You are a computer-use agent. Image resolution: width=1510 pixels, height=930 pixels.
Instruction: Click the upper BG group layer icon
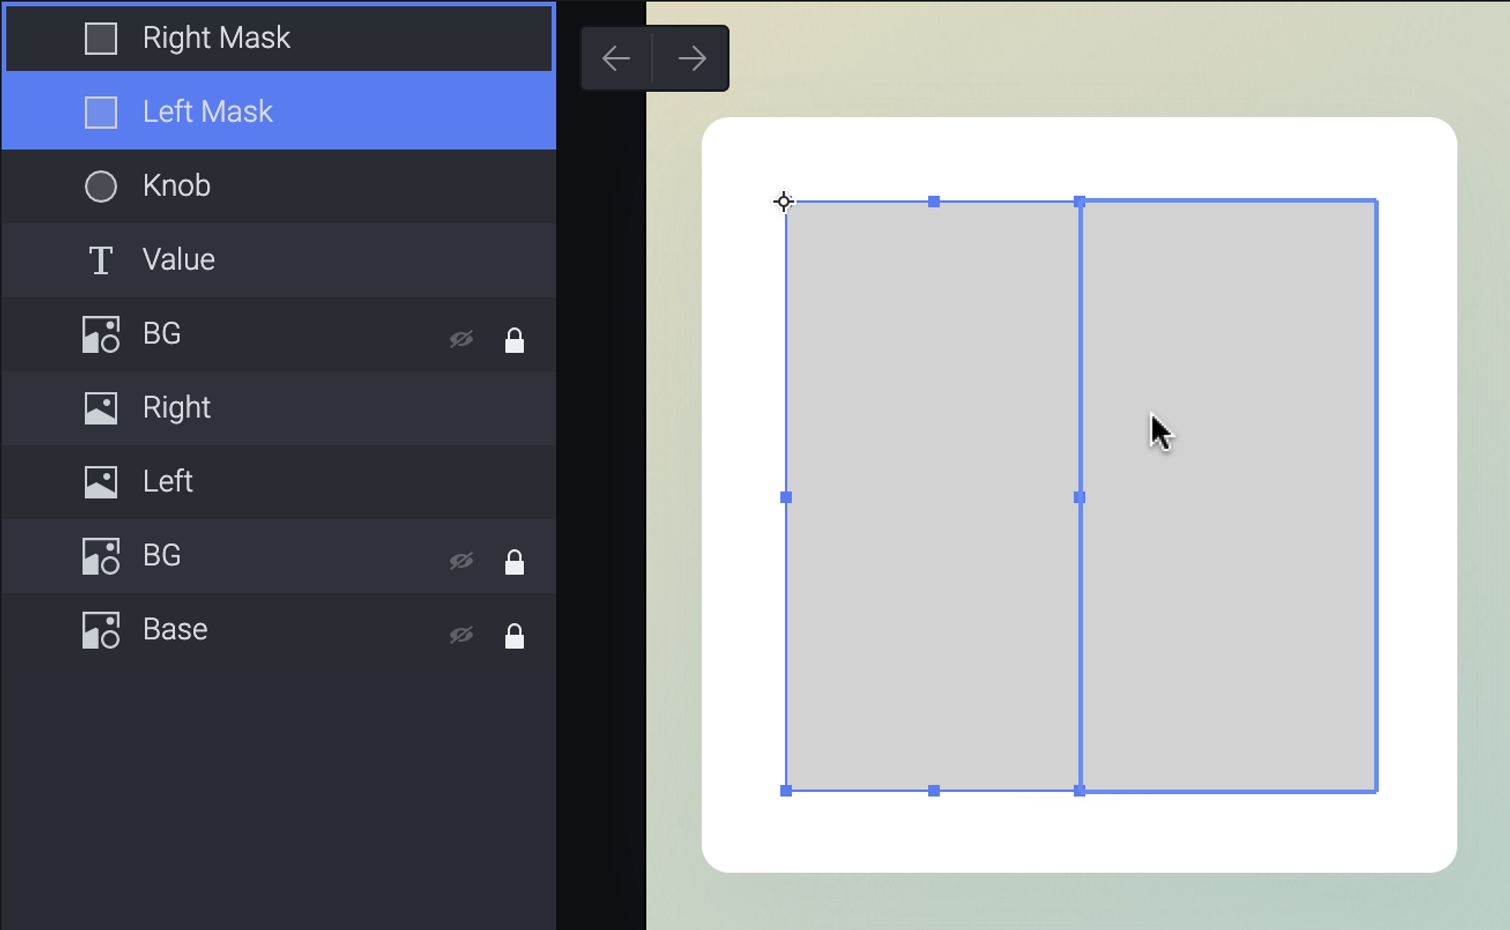(101, 334)
